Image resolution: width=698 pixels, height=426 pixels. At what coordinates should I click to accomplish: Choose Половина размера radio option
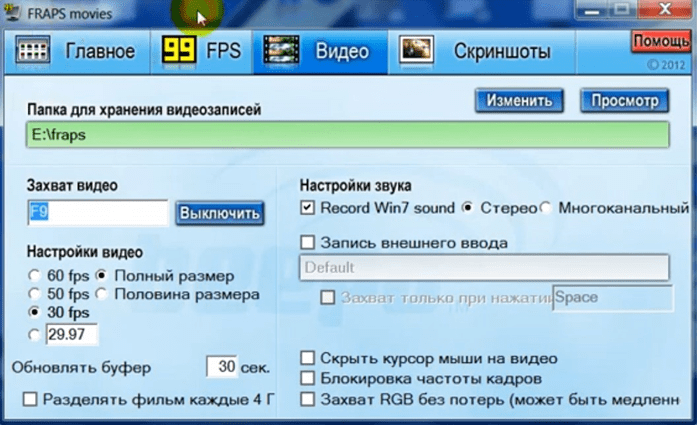102,294
